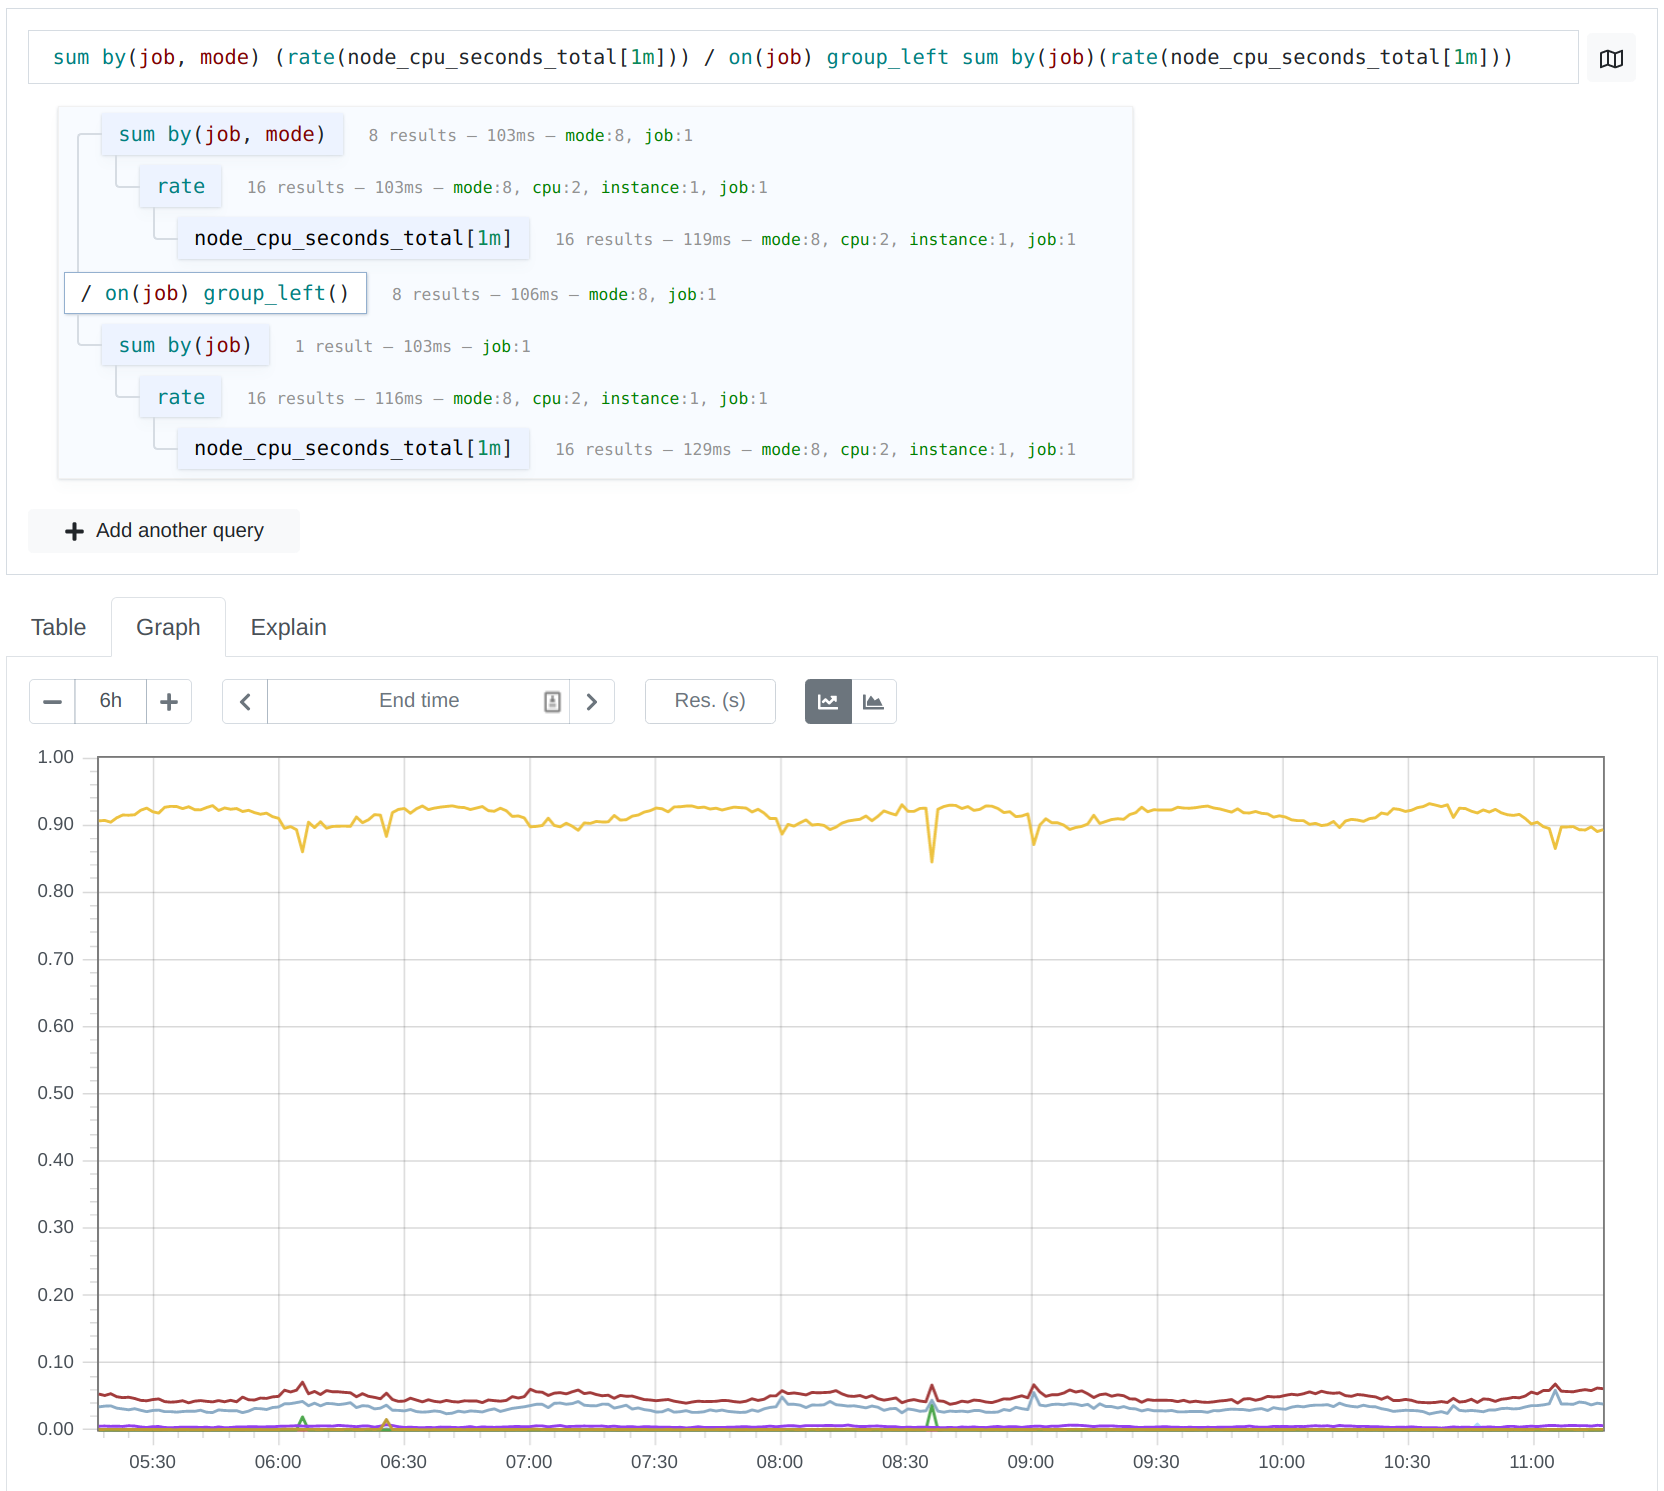
Task: Select the top-level sum by(job, mode) node
Action: click(222, 135)
